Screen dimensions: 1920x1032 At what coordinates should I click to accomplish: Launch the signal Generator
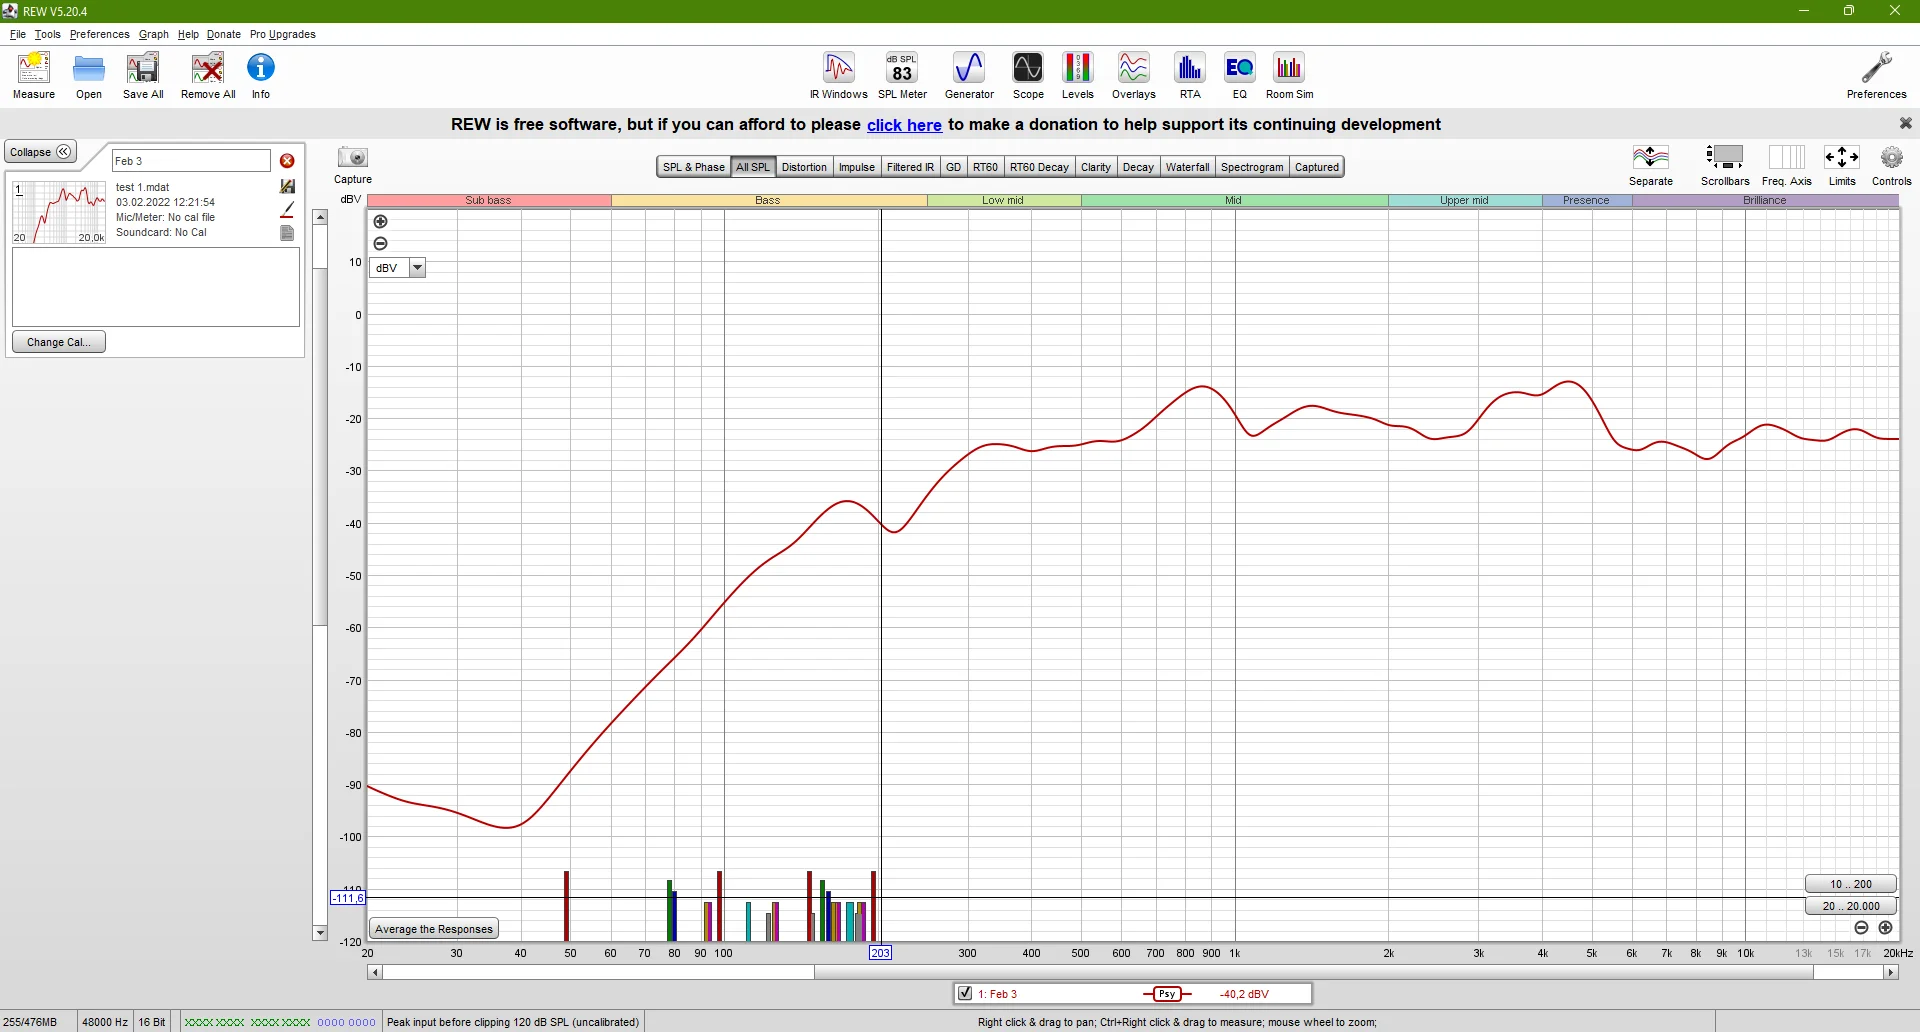point(969,76)
